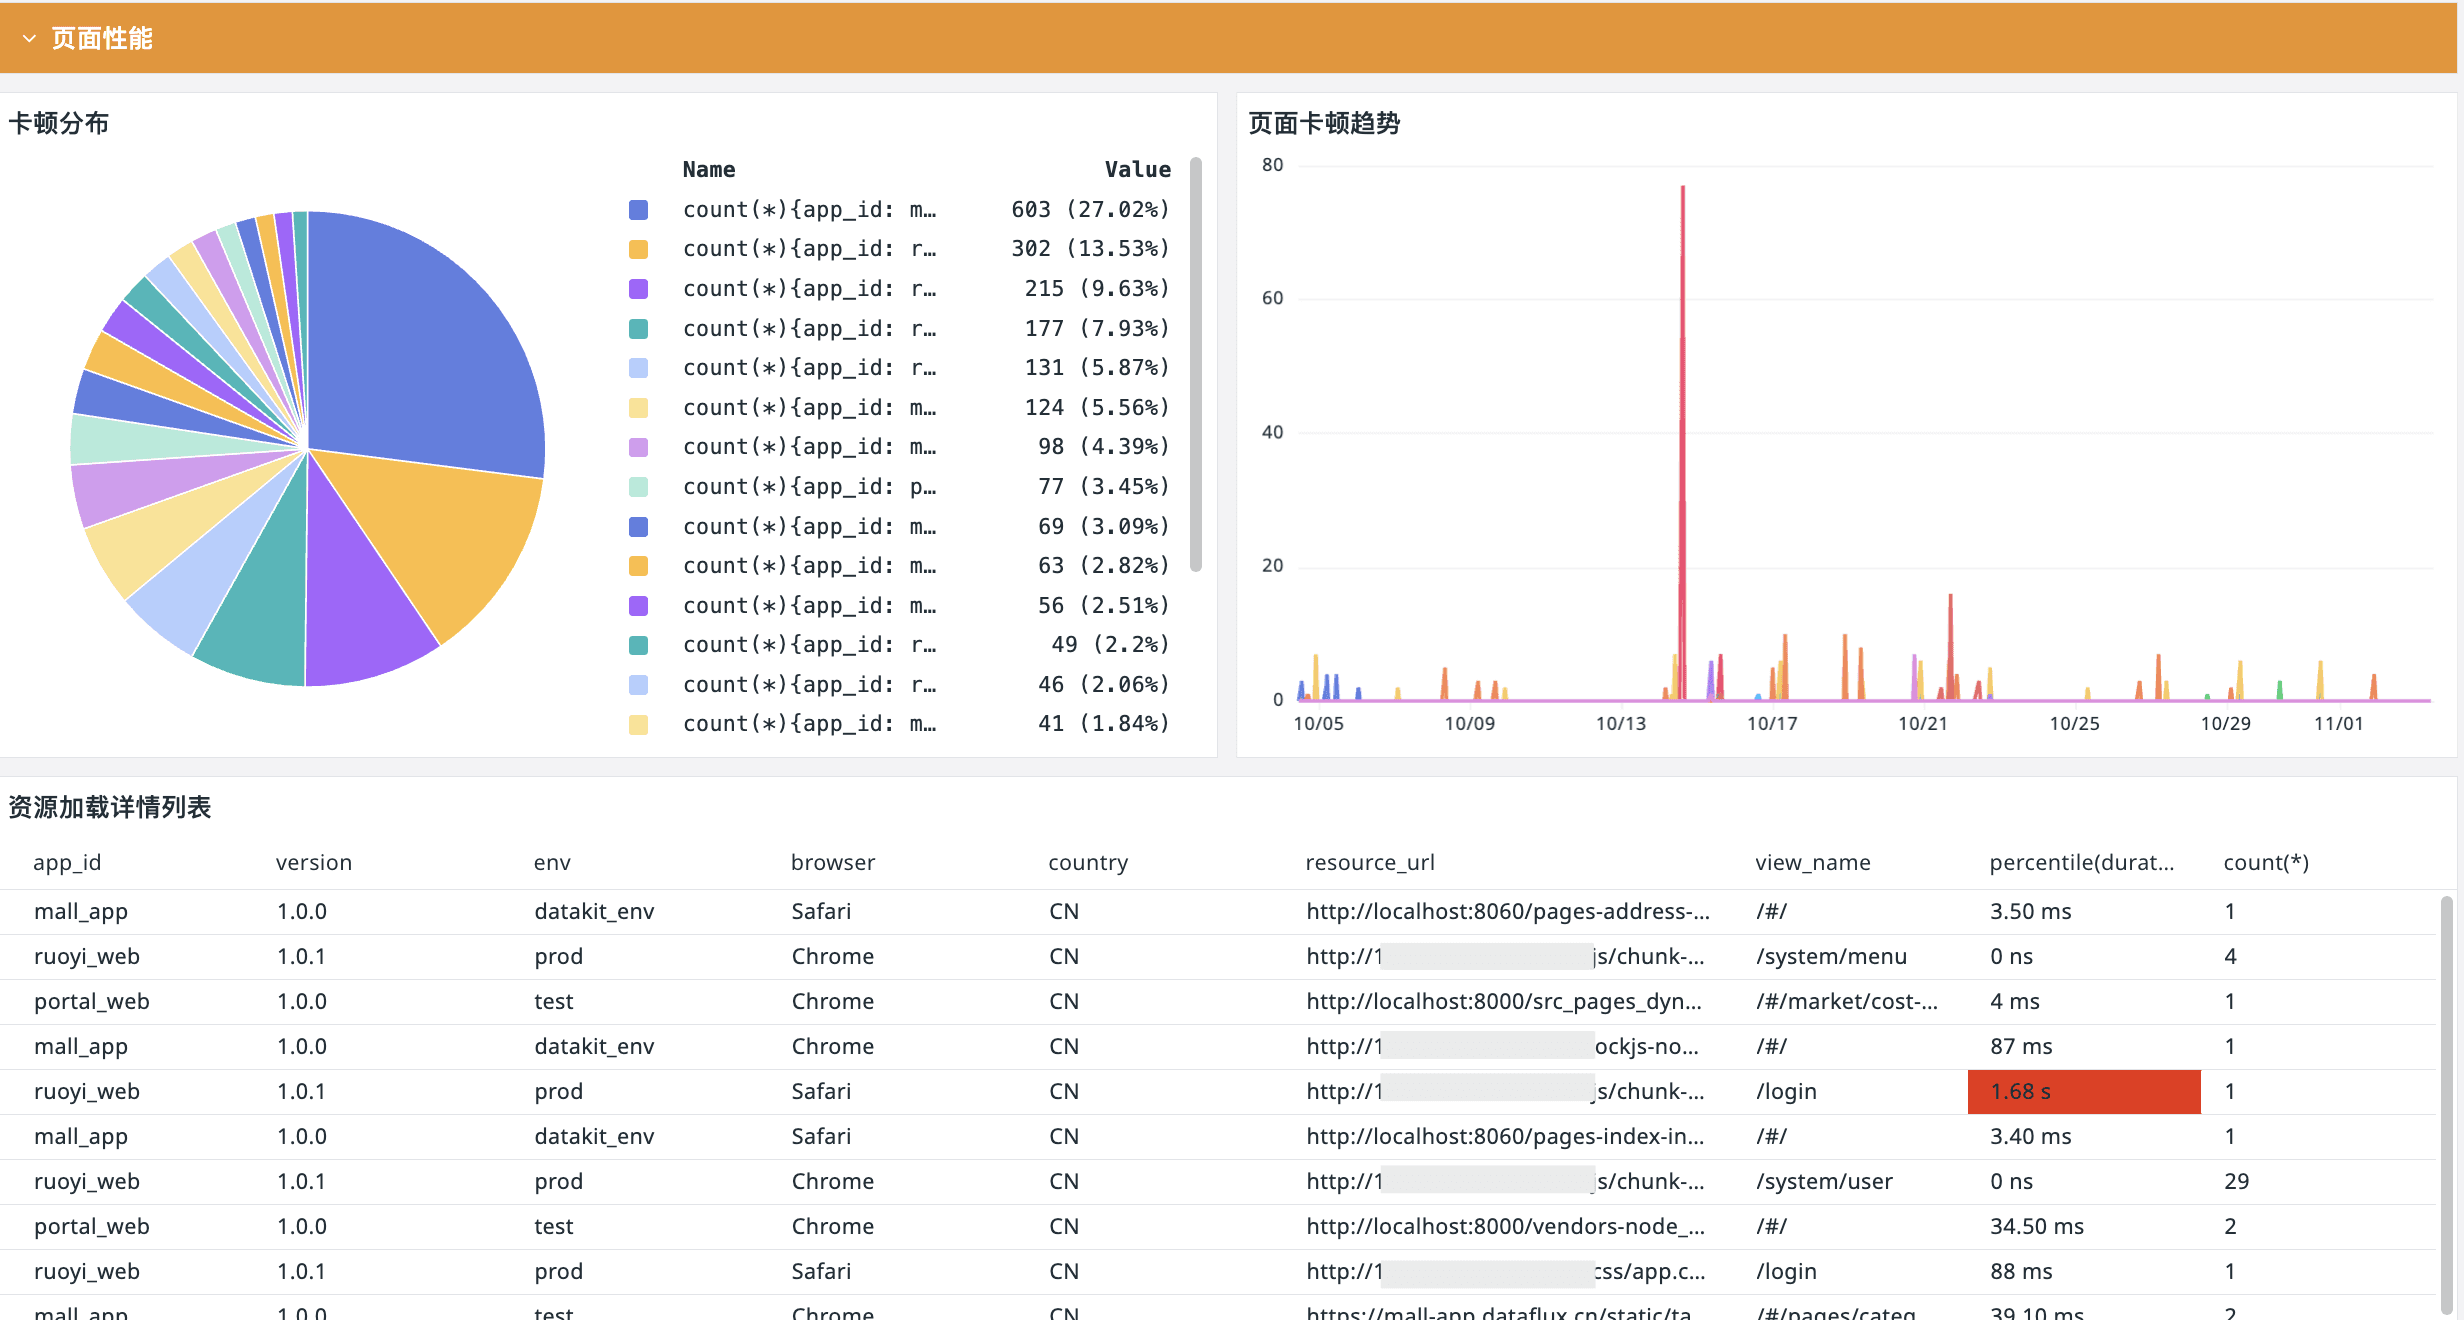Click the 卡顿分布 panel title
This screenshot has width=2464, height=1320.
58,123
